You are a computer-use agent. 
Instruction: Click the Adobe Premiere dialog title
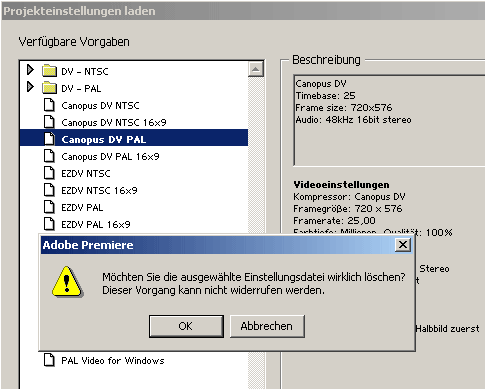(x=88, y=245)
